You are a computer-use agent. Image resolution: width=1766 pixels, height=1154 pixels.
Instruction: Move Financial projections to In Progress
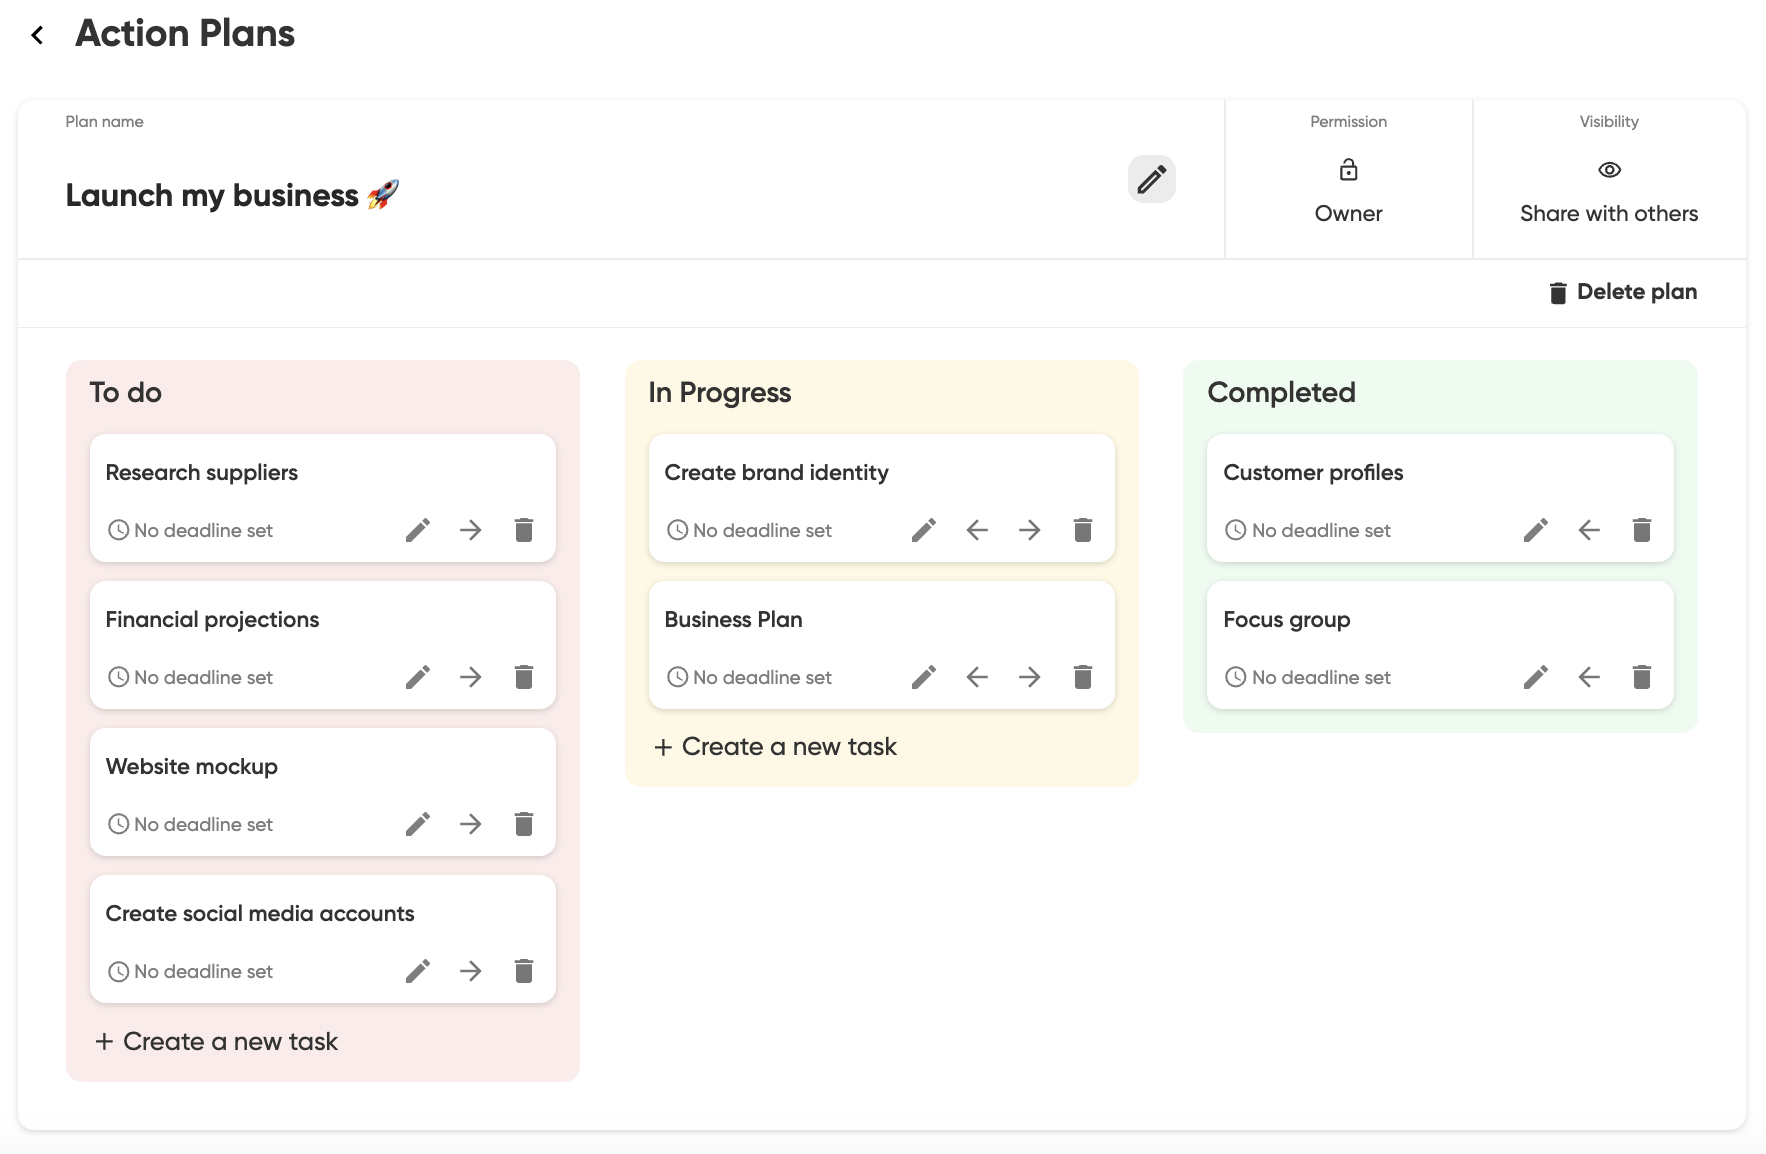[471, 677]
